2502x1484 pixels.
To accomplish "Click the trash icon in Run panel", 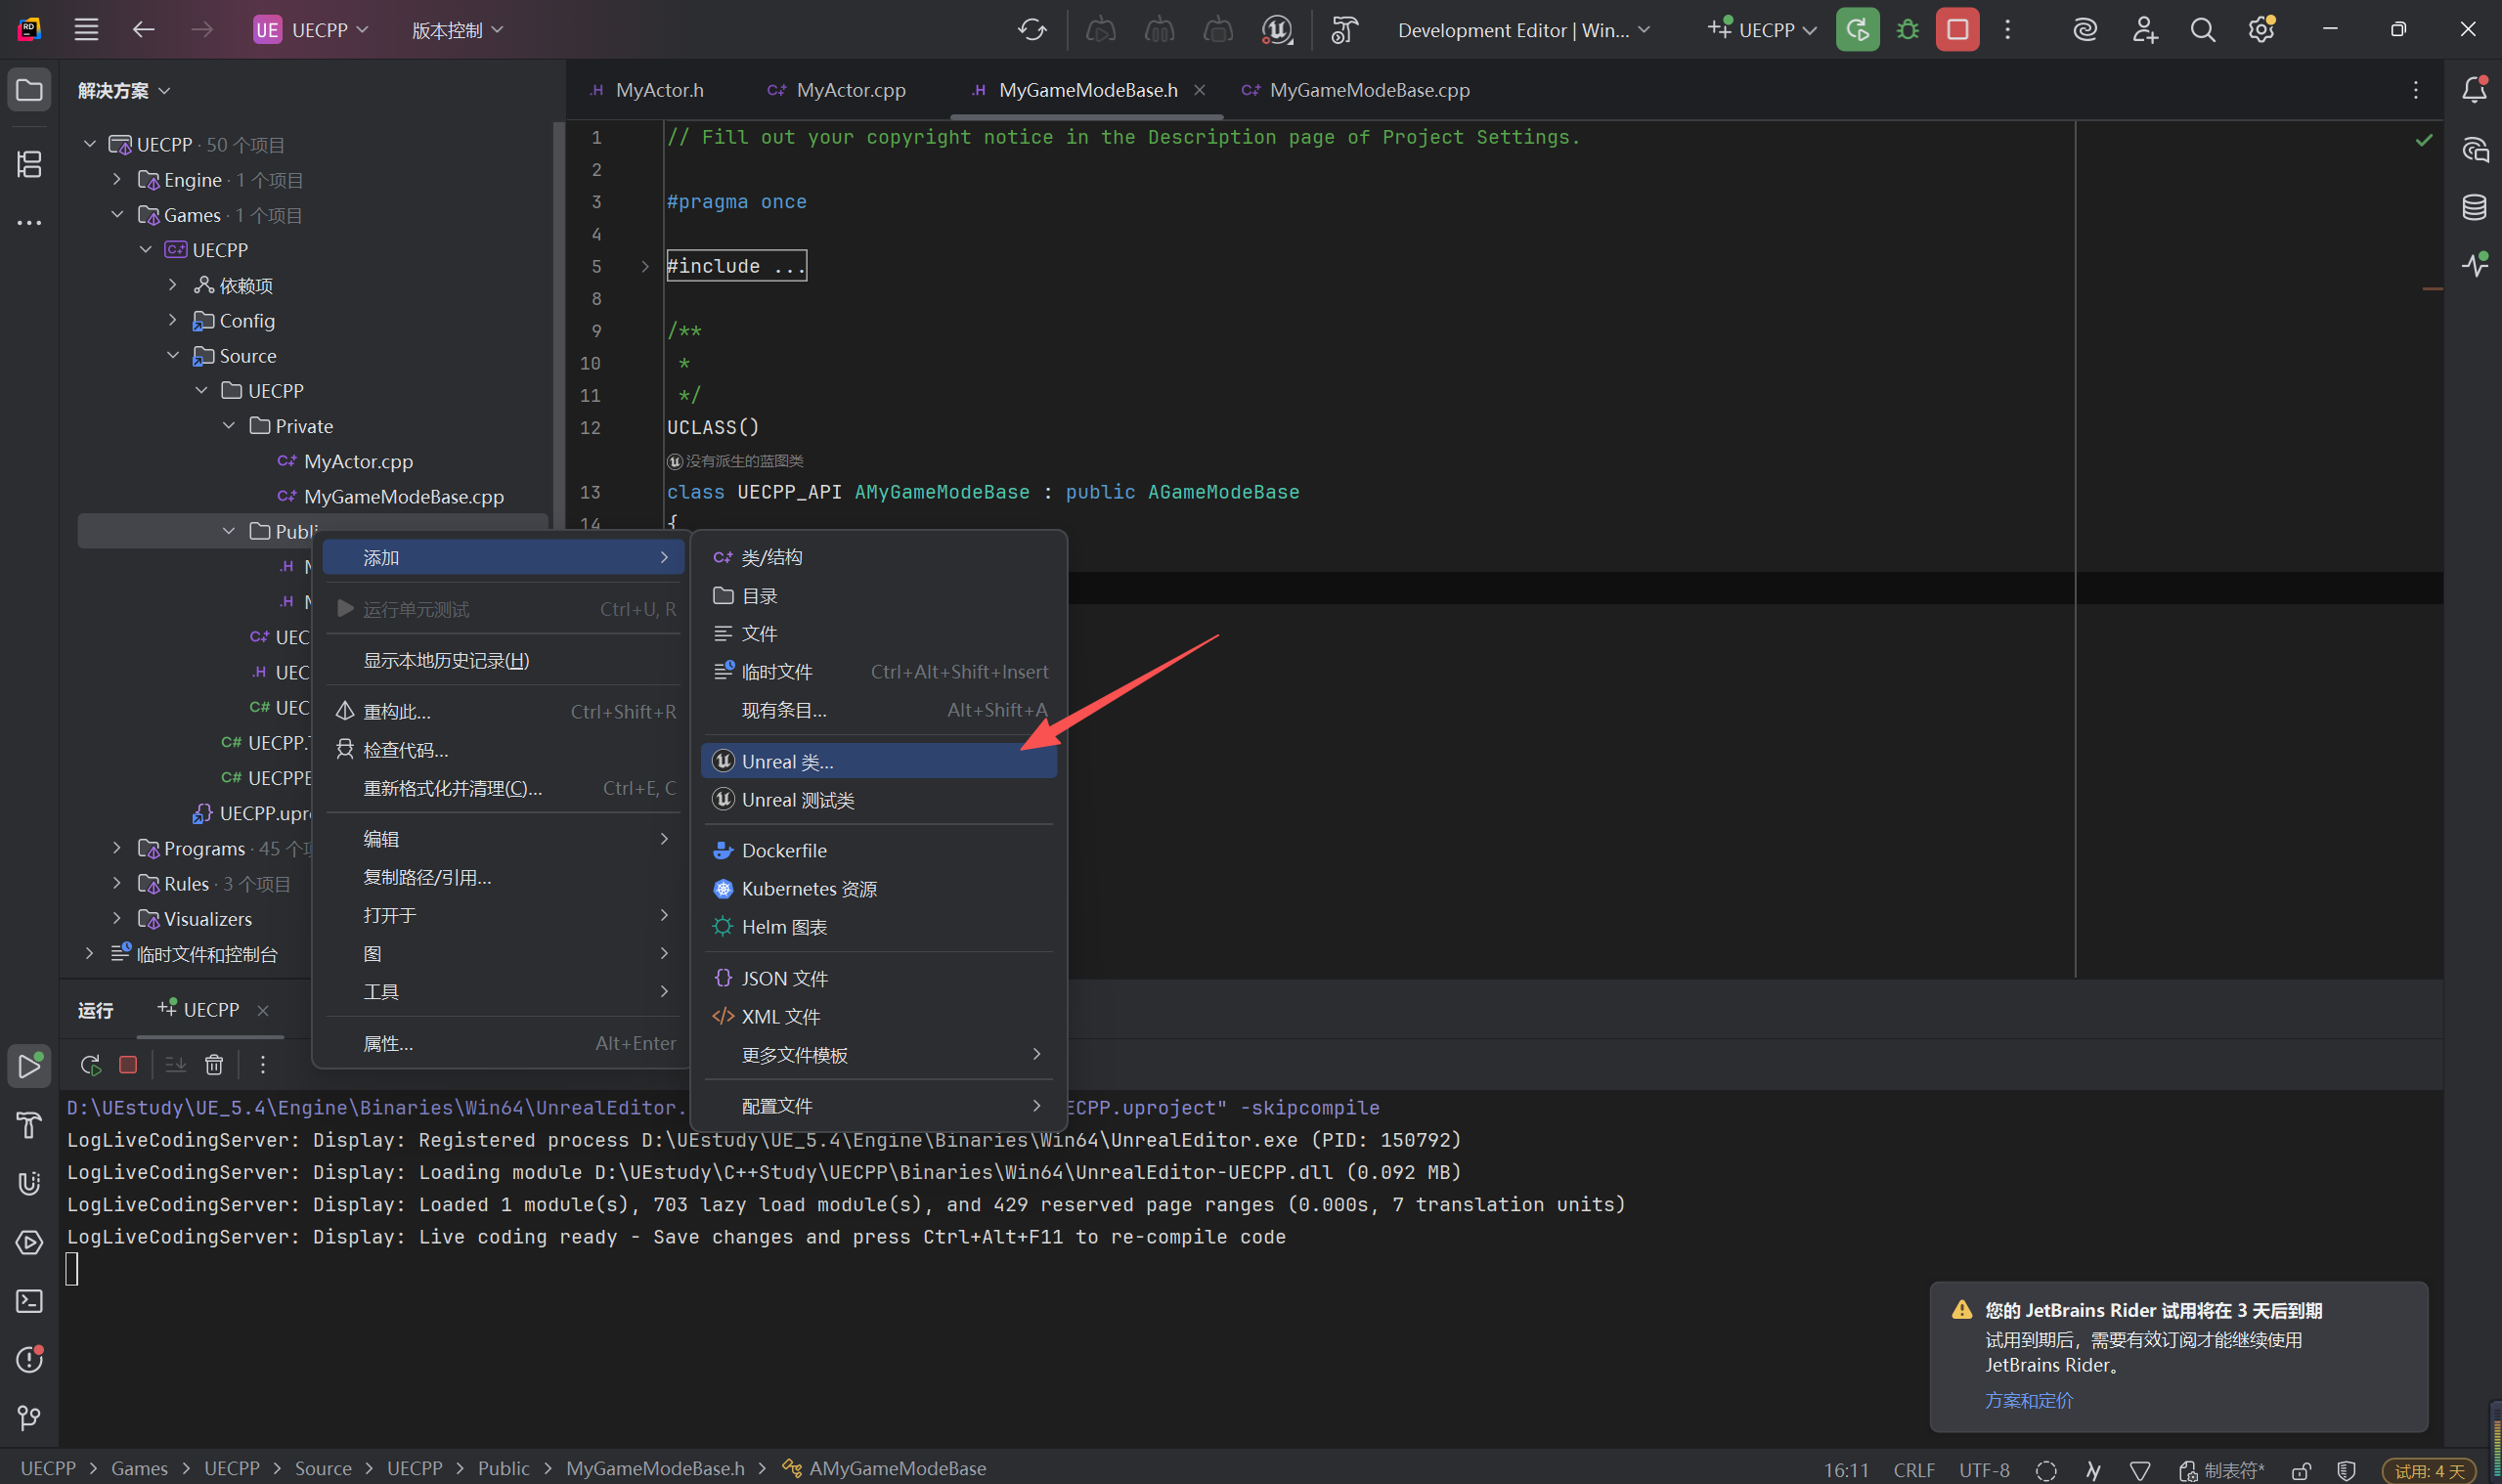I will [214, 1065].
